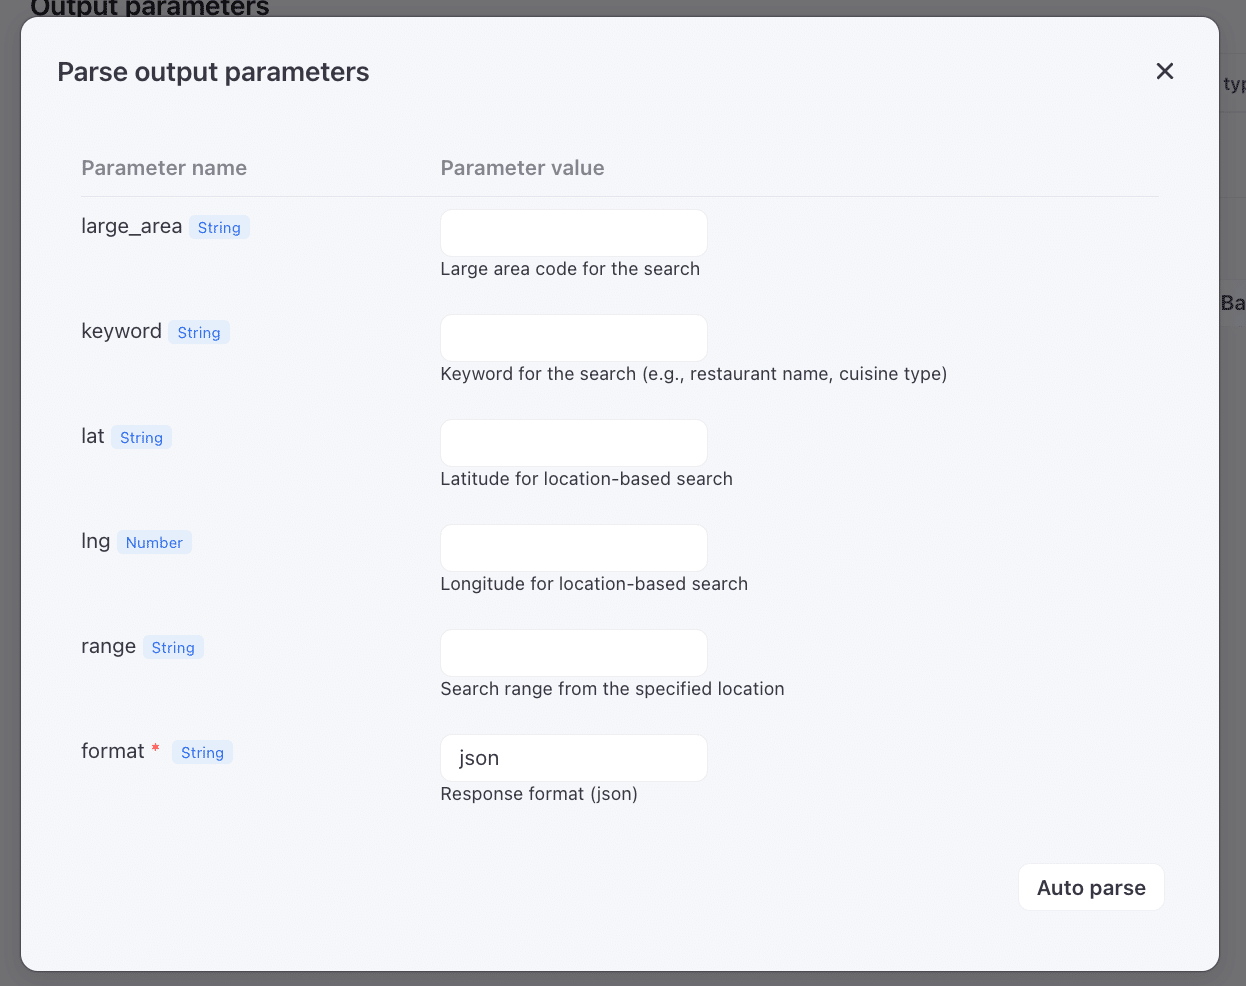Viewport: 1246px width, 986px height.
Task: Click the String tag beside format
Action: click(x=202, y=753)
